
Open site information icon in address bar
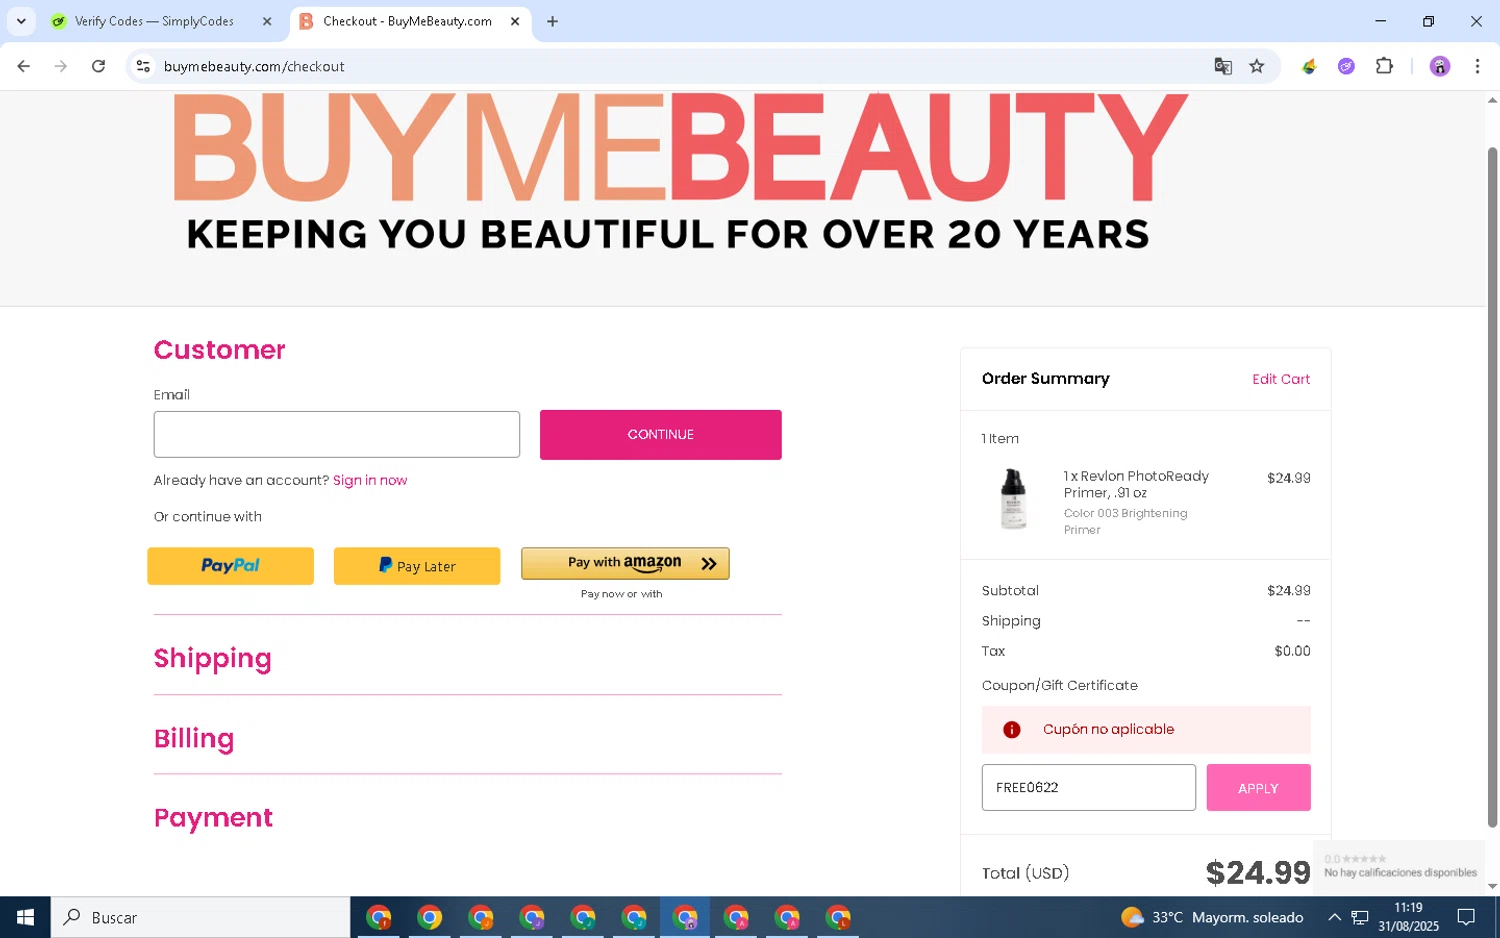143,66
